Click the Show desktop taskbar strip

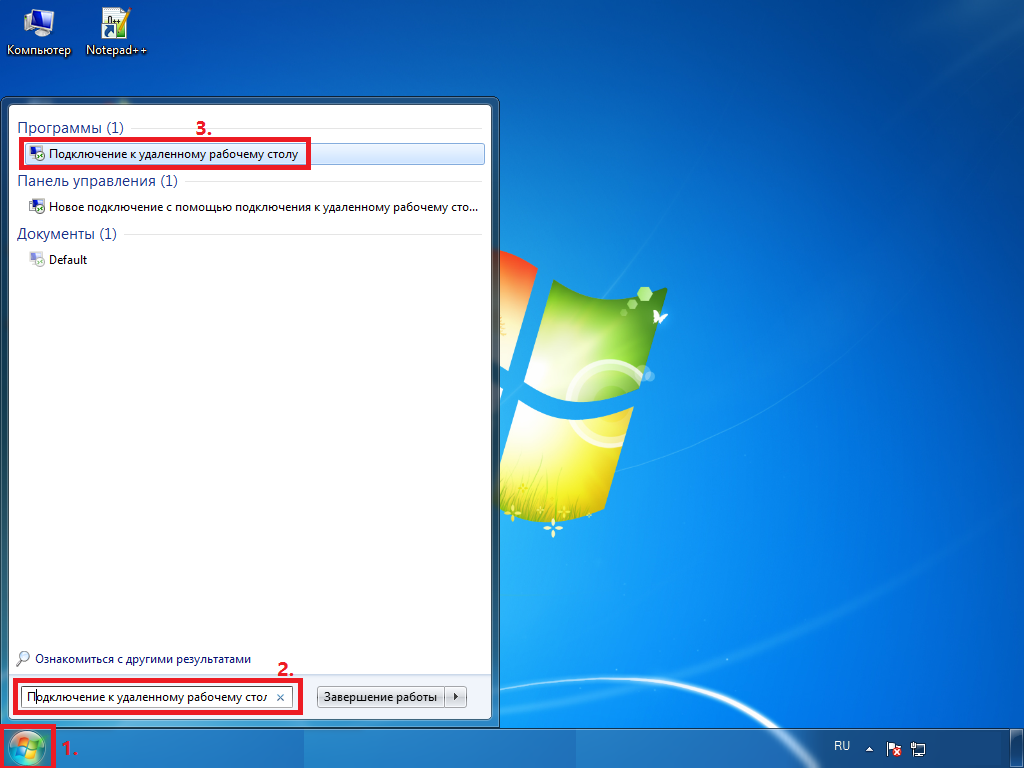pos(1016,748)
